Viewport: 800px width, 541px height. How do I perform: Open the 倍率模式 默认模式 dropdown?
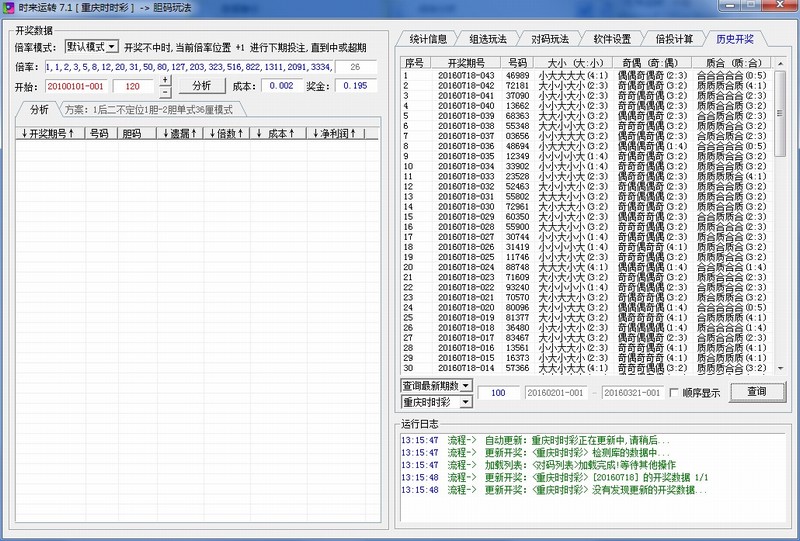point(91,46)
